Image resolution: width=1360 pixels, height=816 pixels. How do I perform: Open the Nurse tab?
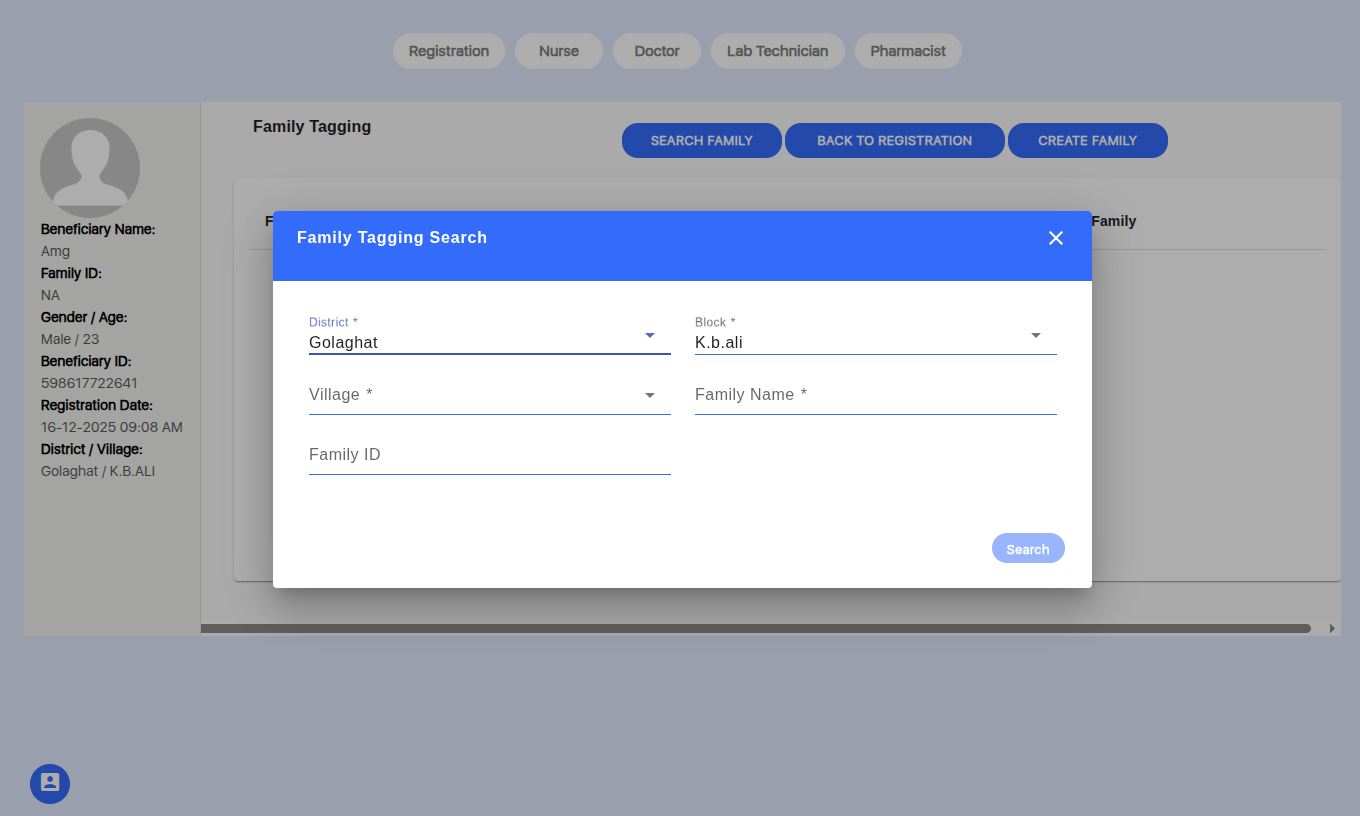coord(559,51)
